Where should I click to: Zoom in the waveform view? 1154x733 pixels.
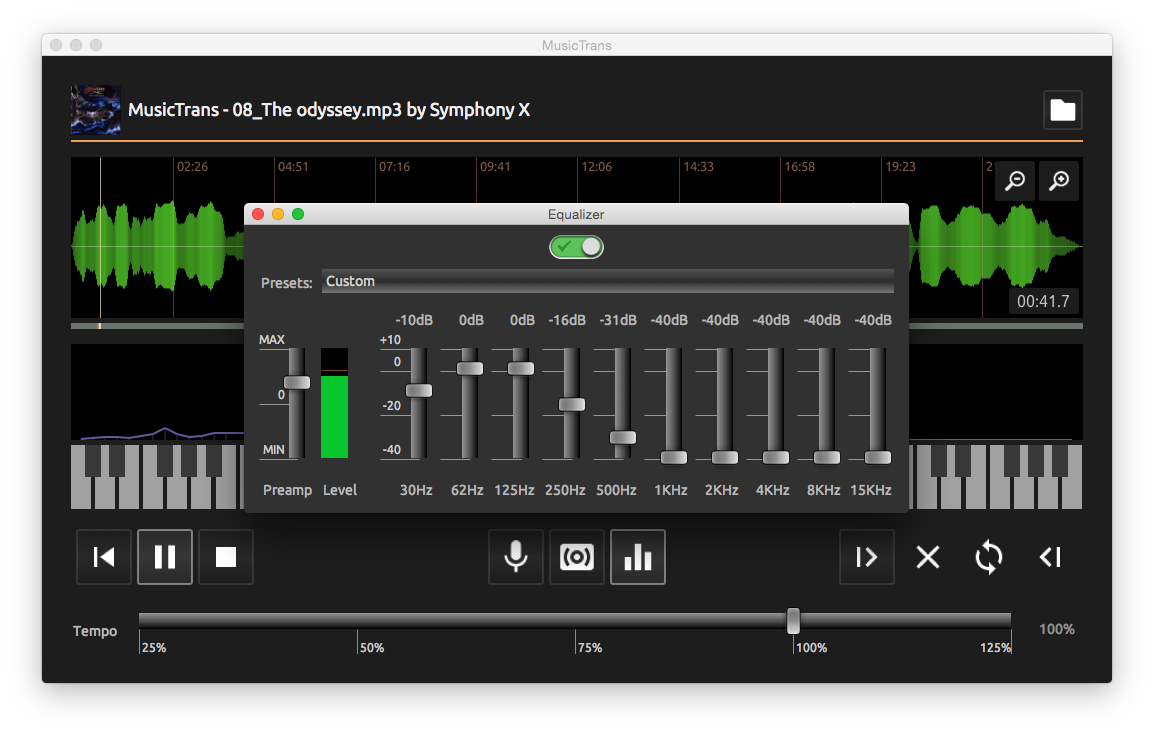click(x=1059, y=180)
